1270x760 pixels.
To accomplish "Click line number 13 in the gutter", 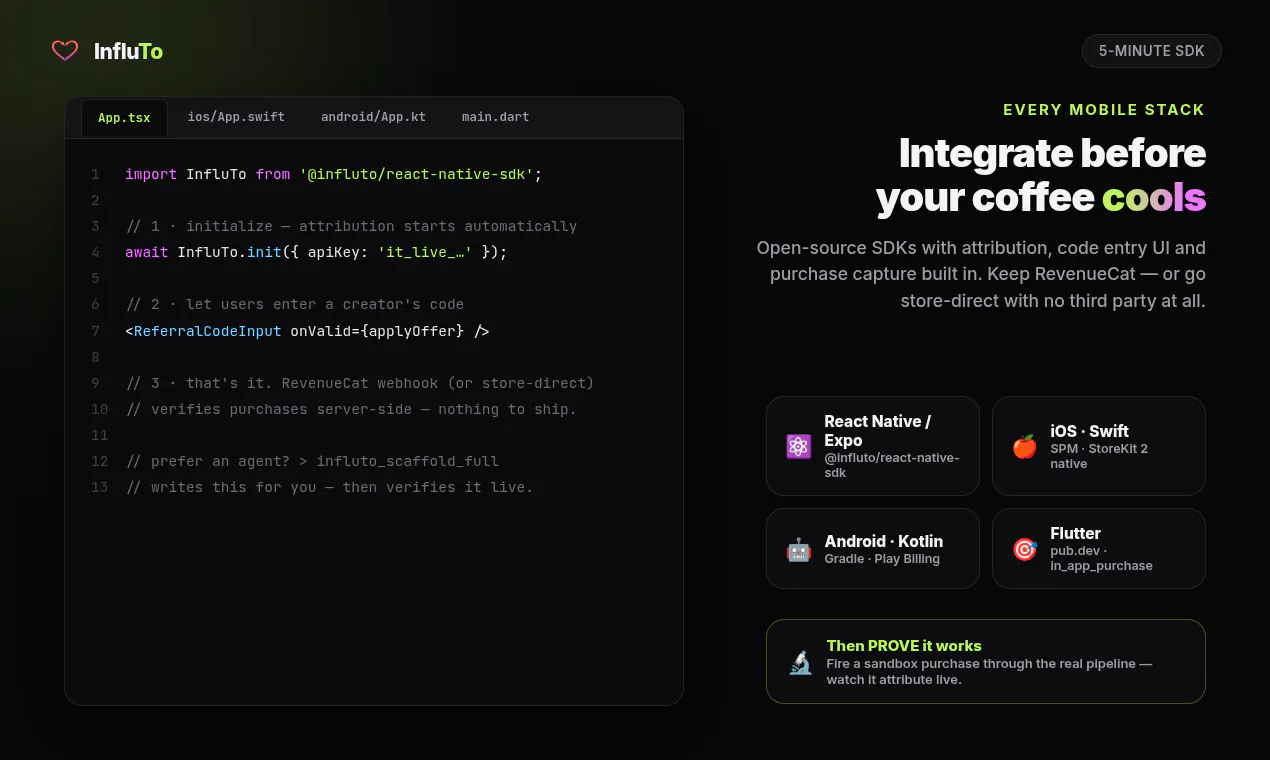I will (x=99, y=487).
